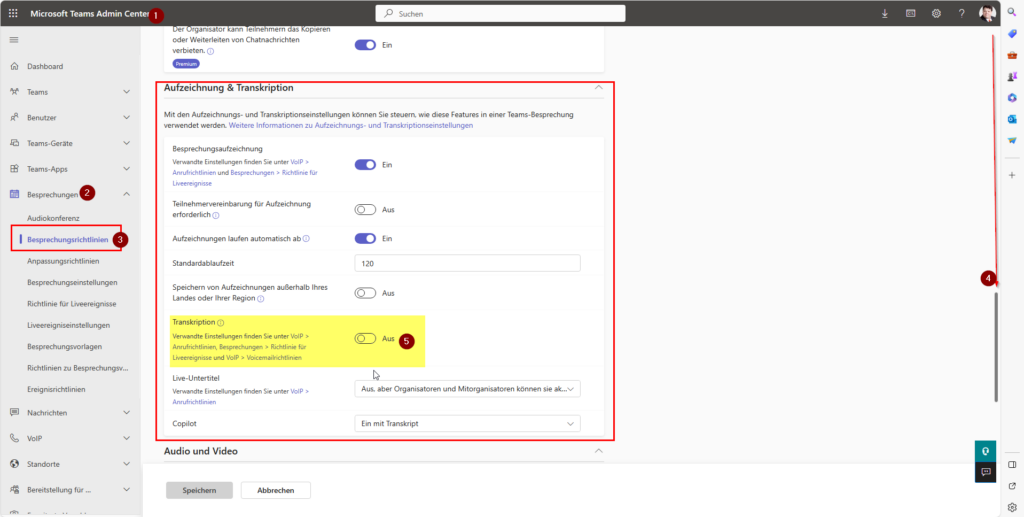This screenshot has width=1024, height=517.
Task: Toggle Teilnehmervereinbarung für Aufzeichnung switch
Action: click(365, 210)
